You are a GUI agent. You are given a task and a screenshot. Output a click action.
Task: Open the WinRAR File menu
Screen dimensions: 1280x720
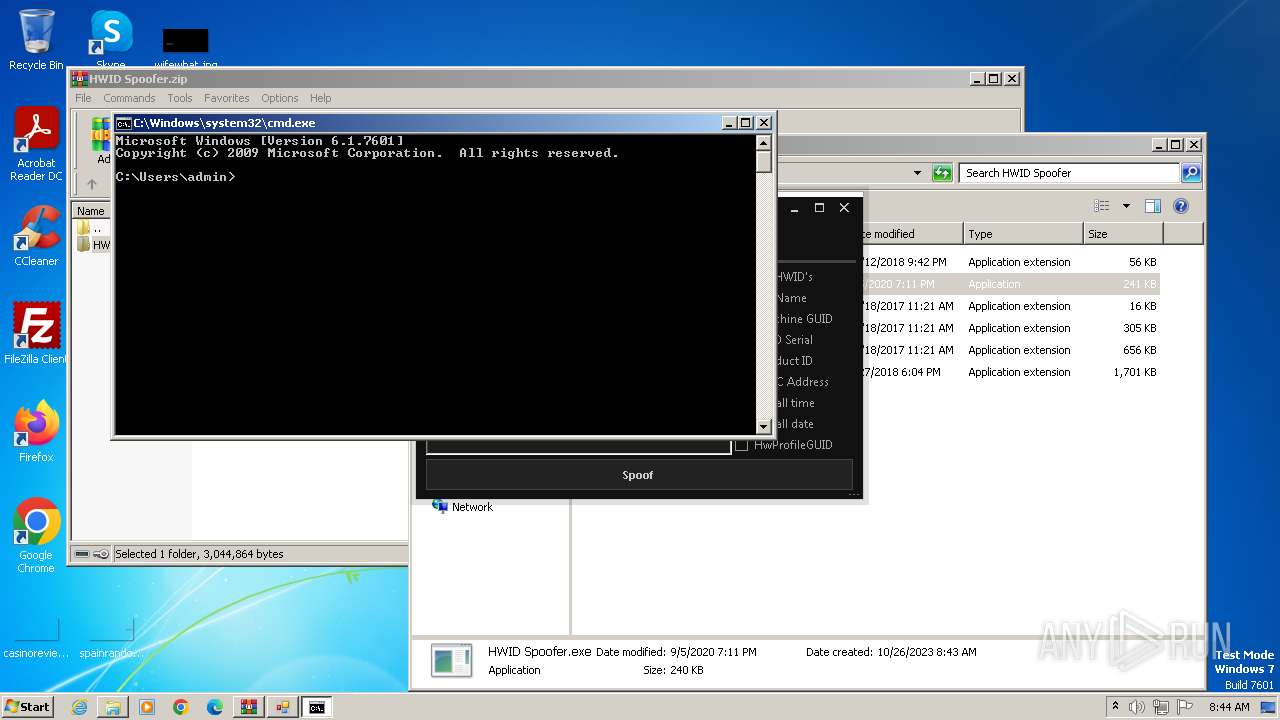click(83, 98)
